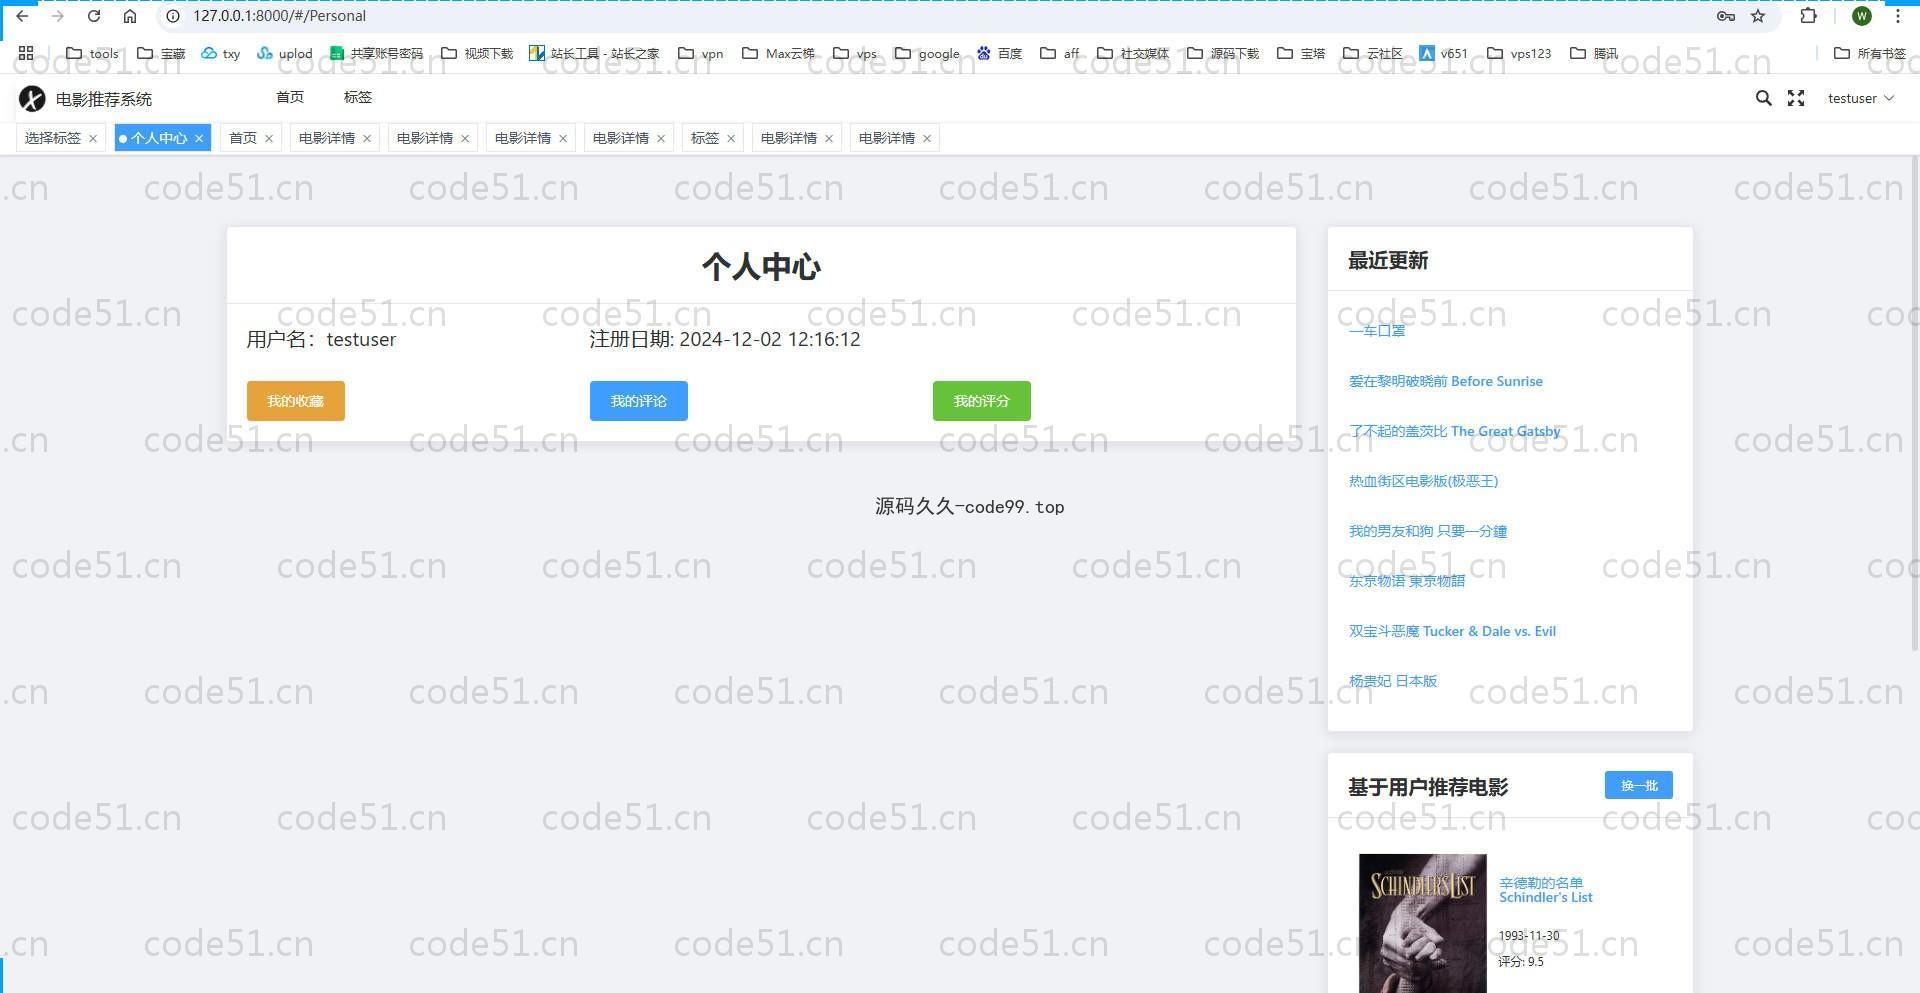1920x993 pixels.
Task: Open 杨贵妃 日本版 link
Action: tap(1393, 681)
